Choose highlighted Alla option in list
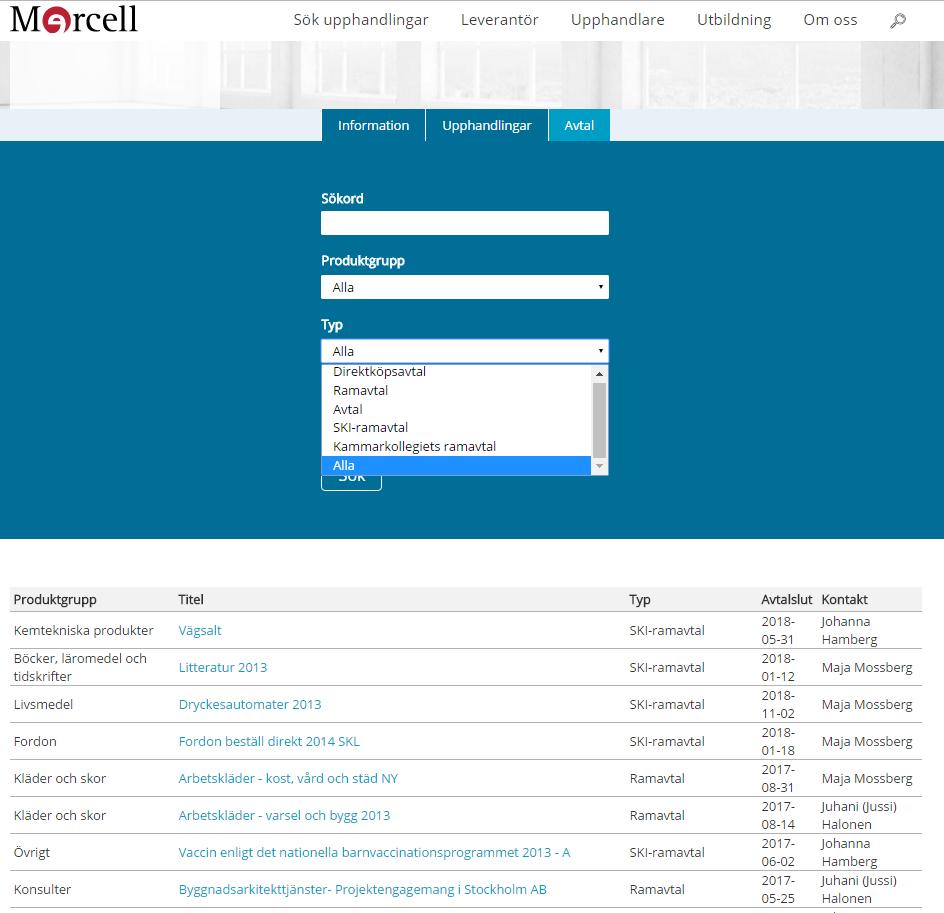The image size is (944, 913). 456,465
